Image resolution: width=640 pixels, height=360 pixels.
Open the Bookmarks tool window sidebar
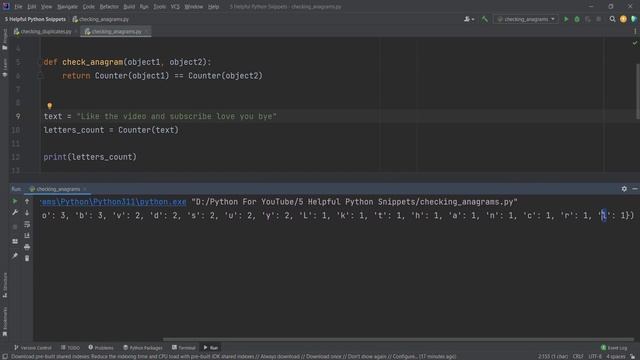coord(4,322)
